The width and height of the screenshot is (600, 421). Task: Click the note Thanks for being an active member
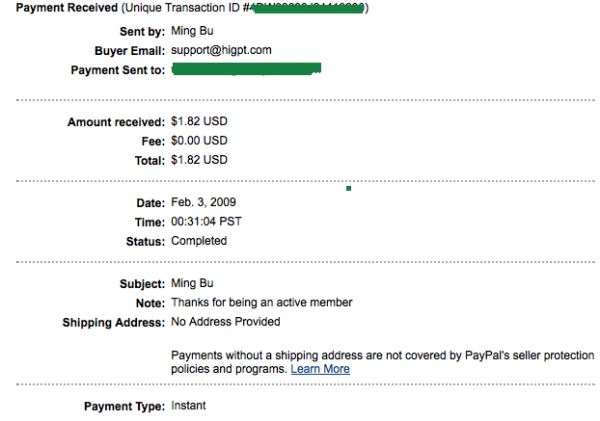(x=261, y=303)
